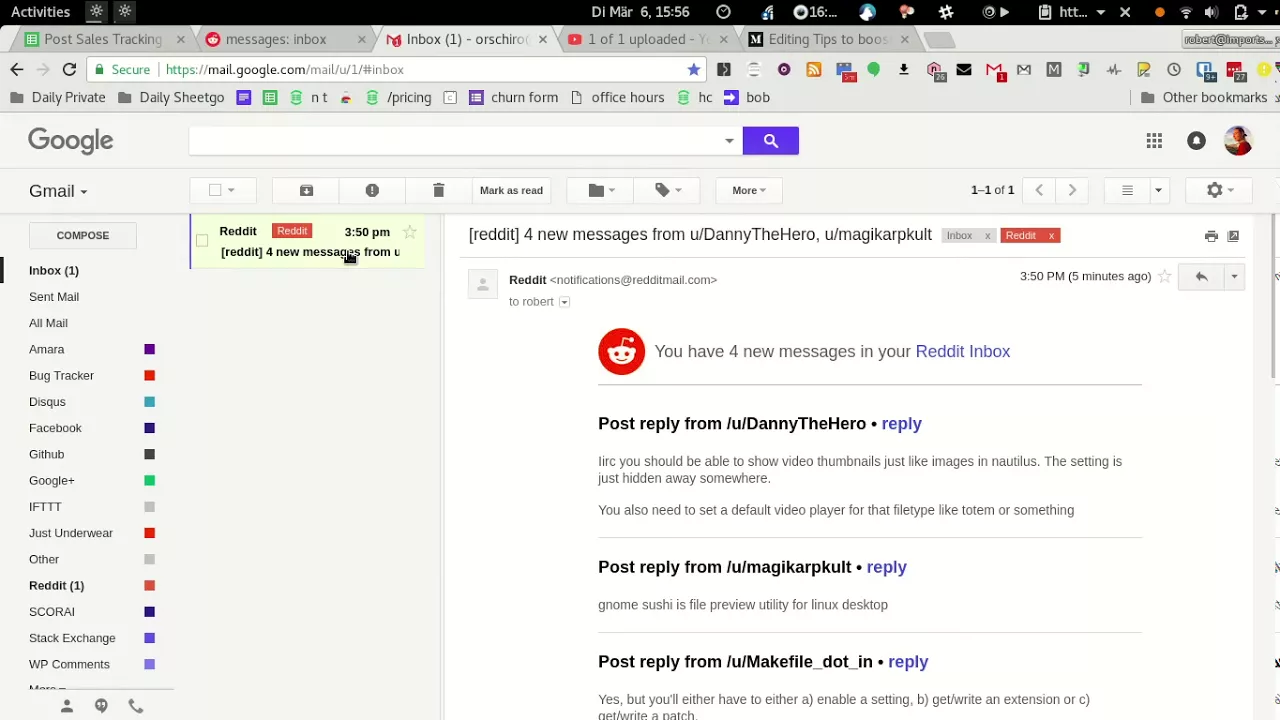Click the COMPOSE button
1280x720 pixels.
click(x=83, y=236)
